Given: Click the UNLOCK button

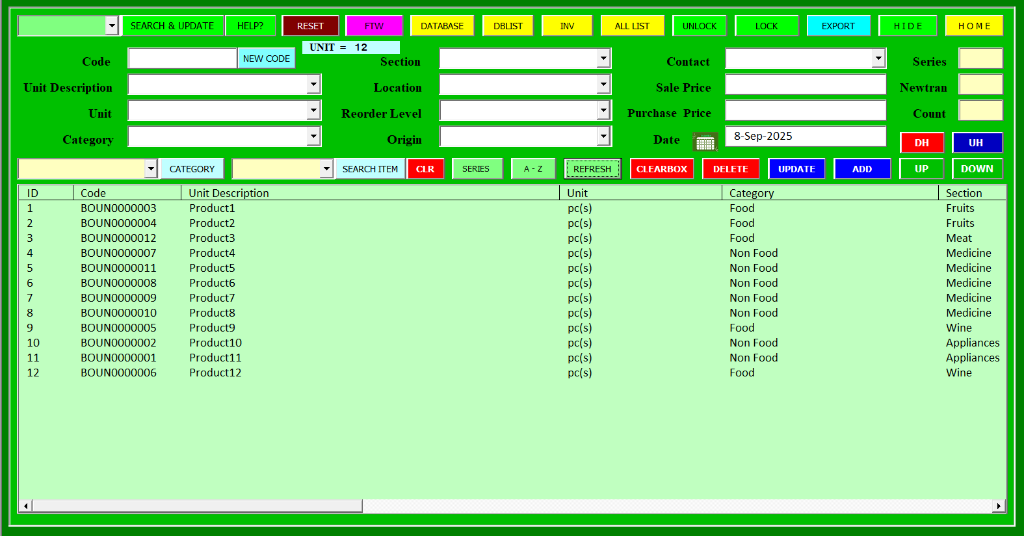Looking at the screenshot, I should 699,26.
